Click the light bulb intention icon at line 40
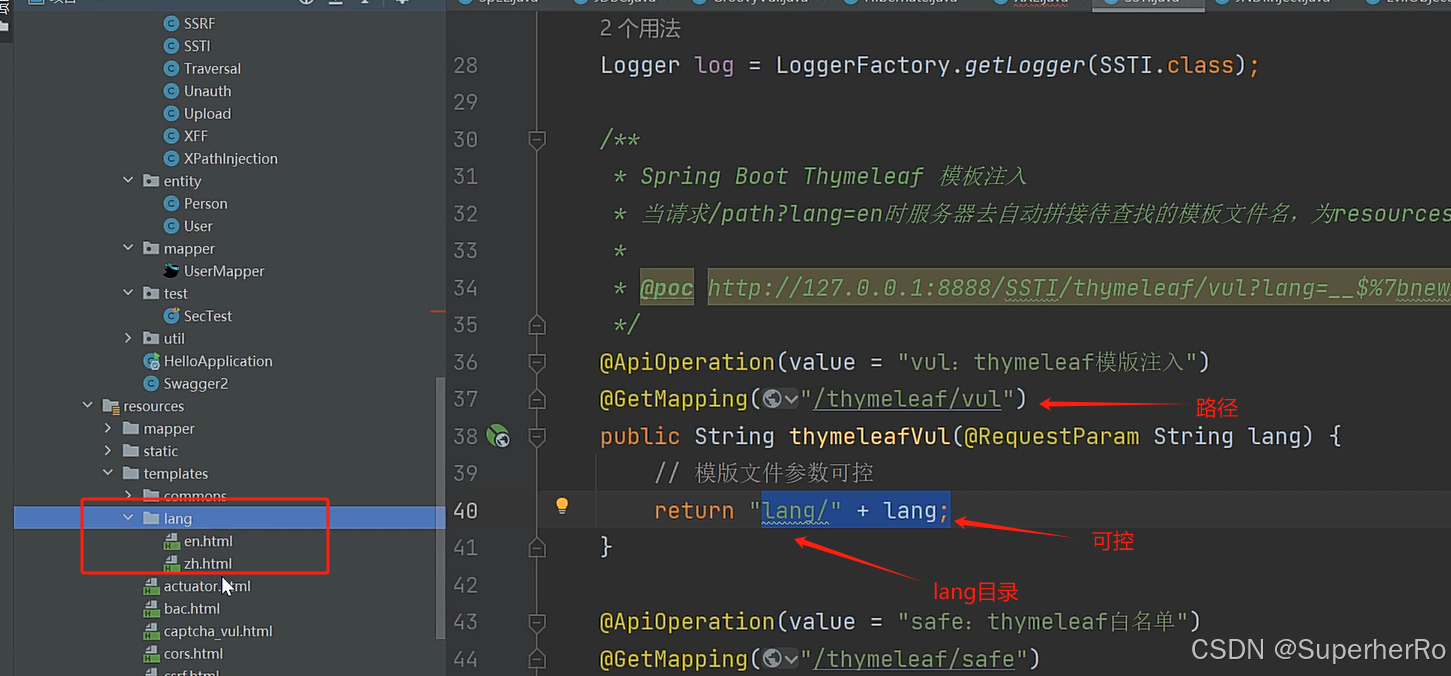This screenshot has width=1451, height=676. [x=562, y=506]
